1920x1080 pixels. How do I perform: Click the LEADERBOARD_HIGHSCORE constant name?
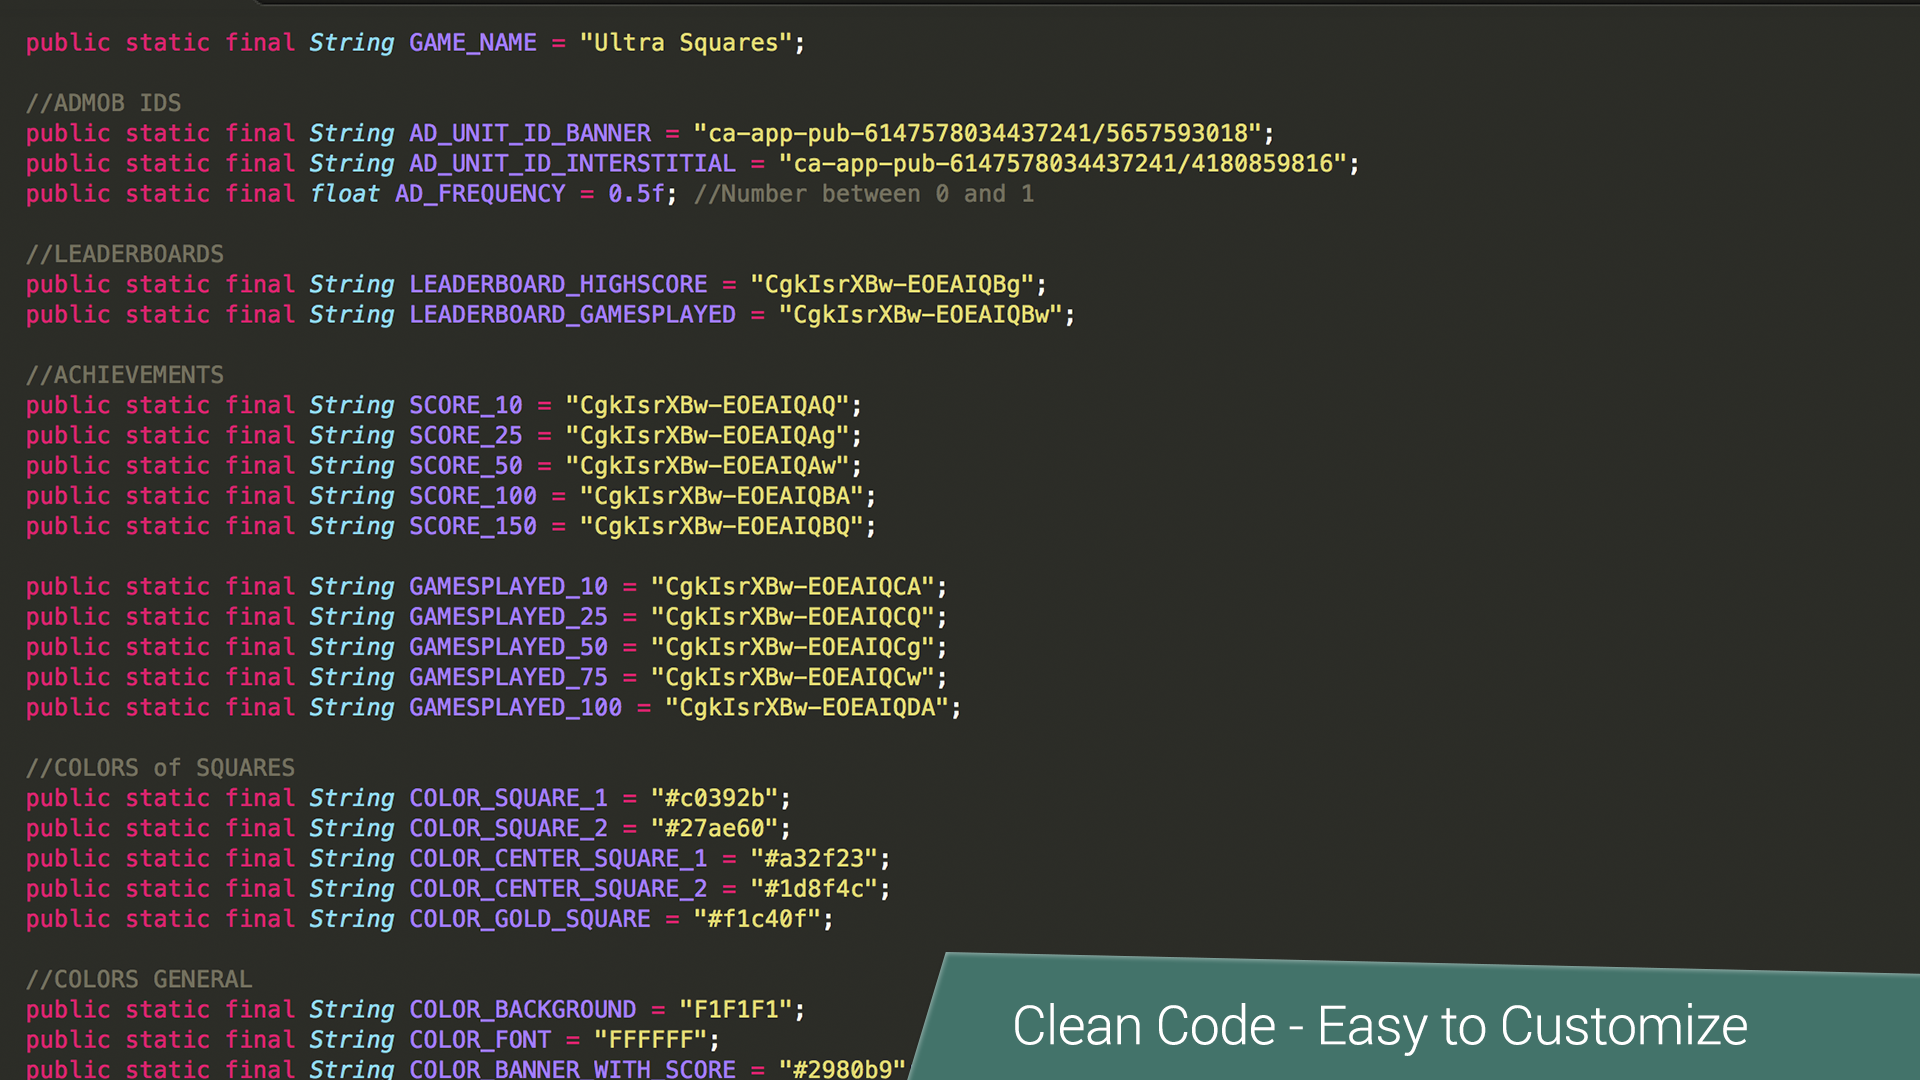[x=557, y=285]
